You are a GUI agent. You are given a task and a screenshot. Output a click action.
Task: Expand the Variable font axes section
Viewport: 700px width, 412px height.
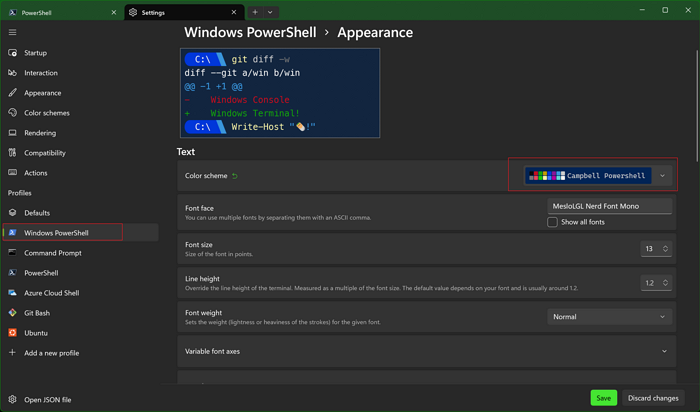[x=427, y=351]
